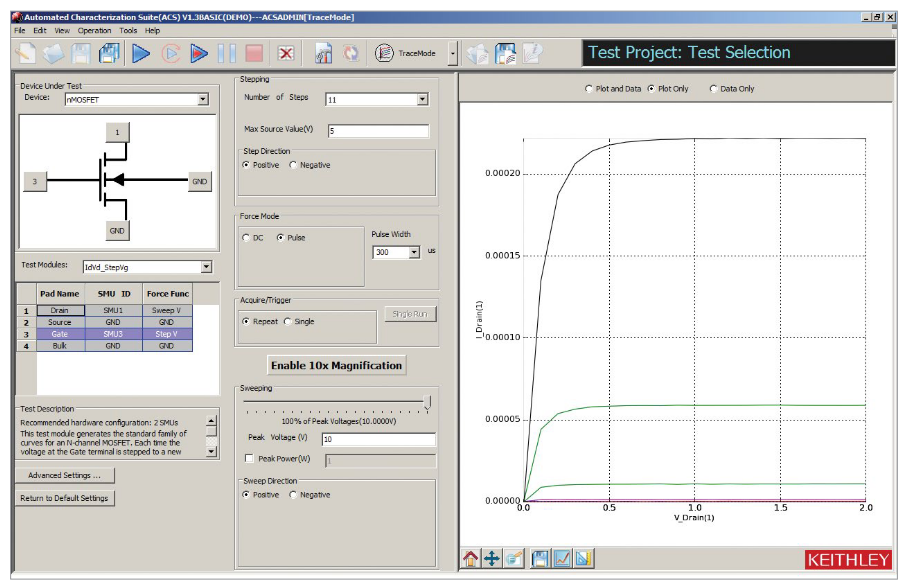909x588 pixels.
Task: Activate the Pan cross-arrows plot tool
Action: (492, 558)
